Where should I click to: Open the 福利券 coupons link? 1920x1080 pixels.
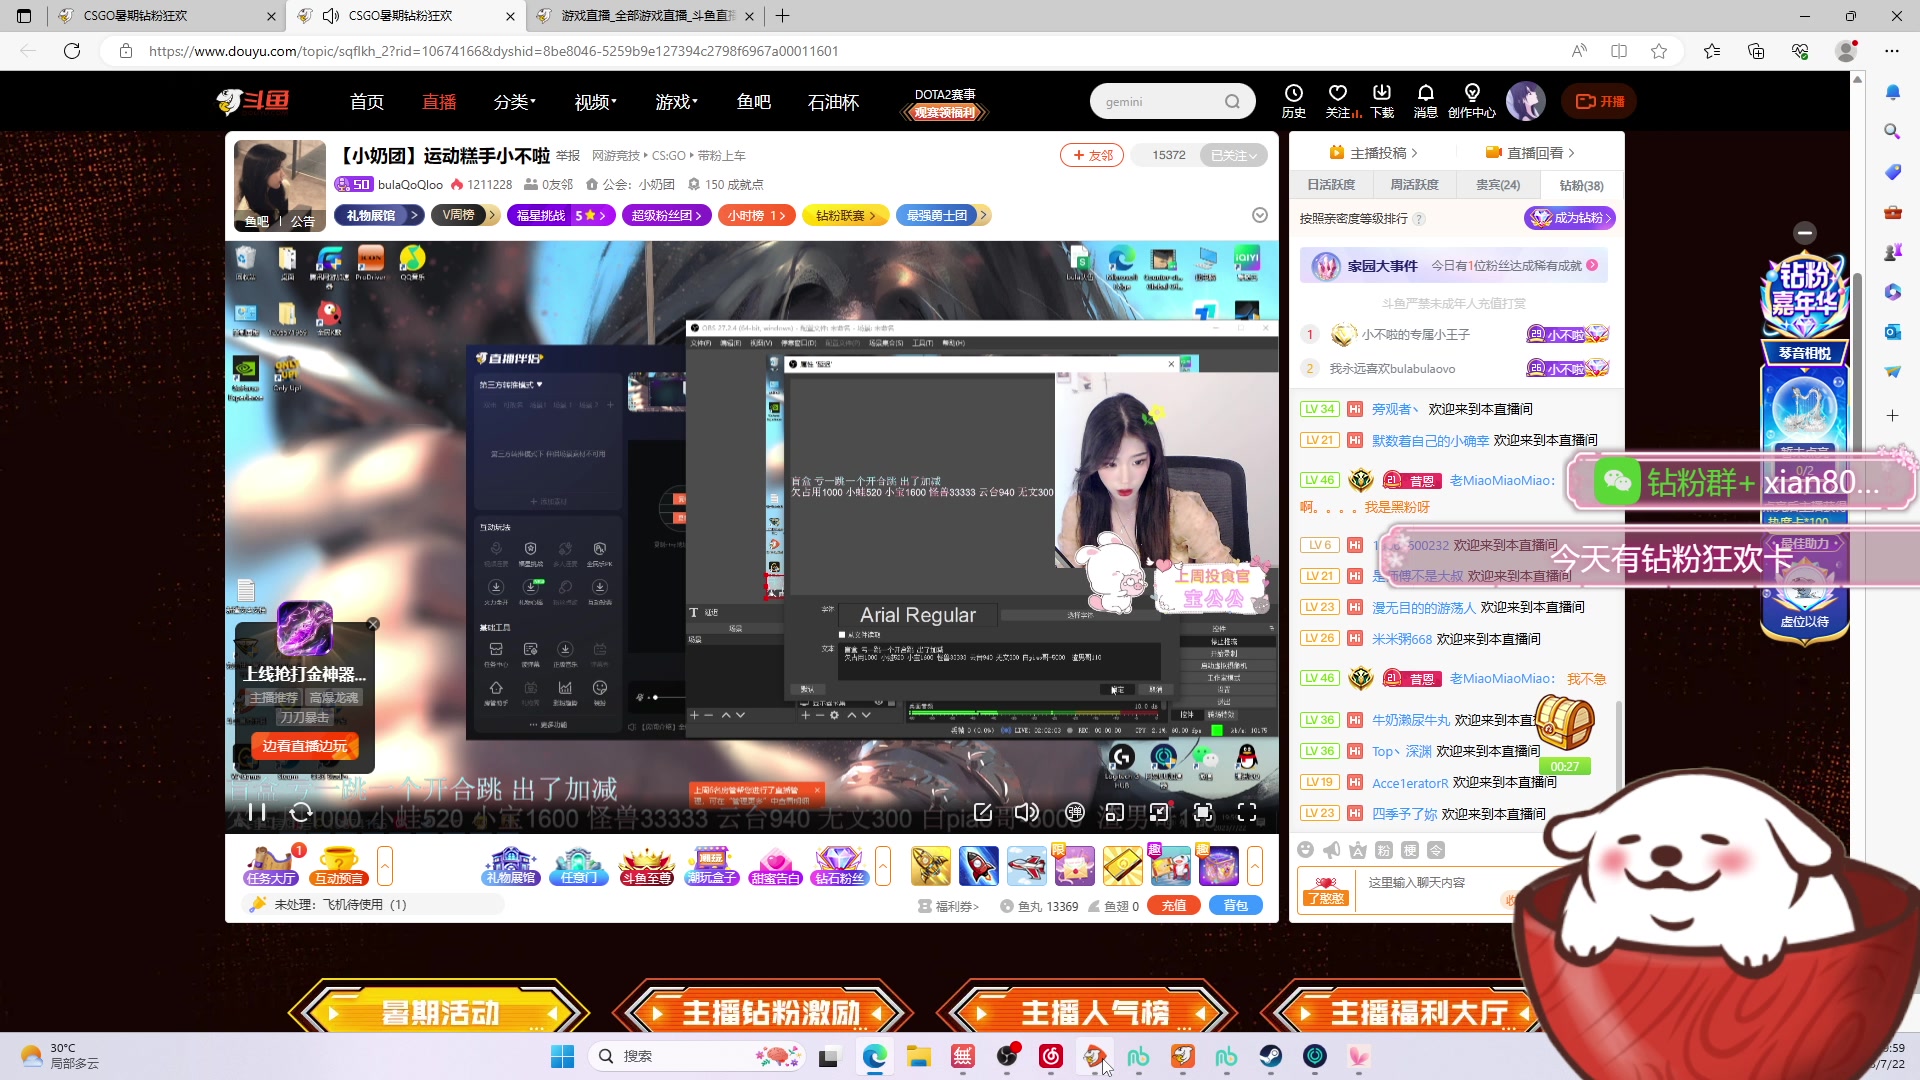[x=948, y=906]
